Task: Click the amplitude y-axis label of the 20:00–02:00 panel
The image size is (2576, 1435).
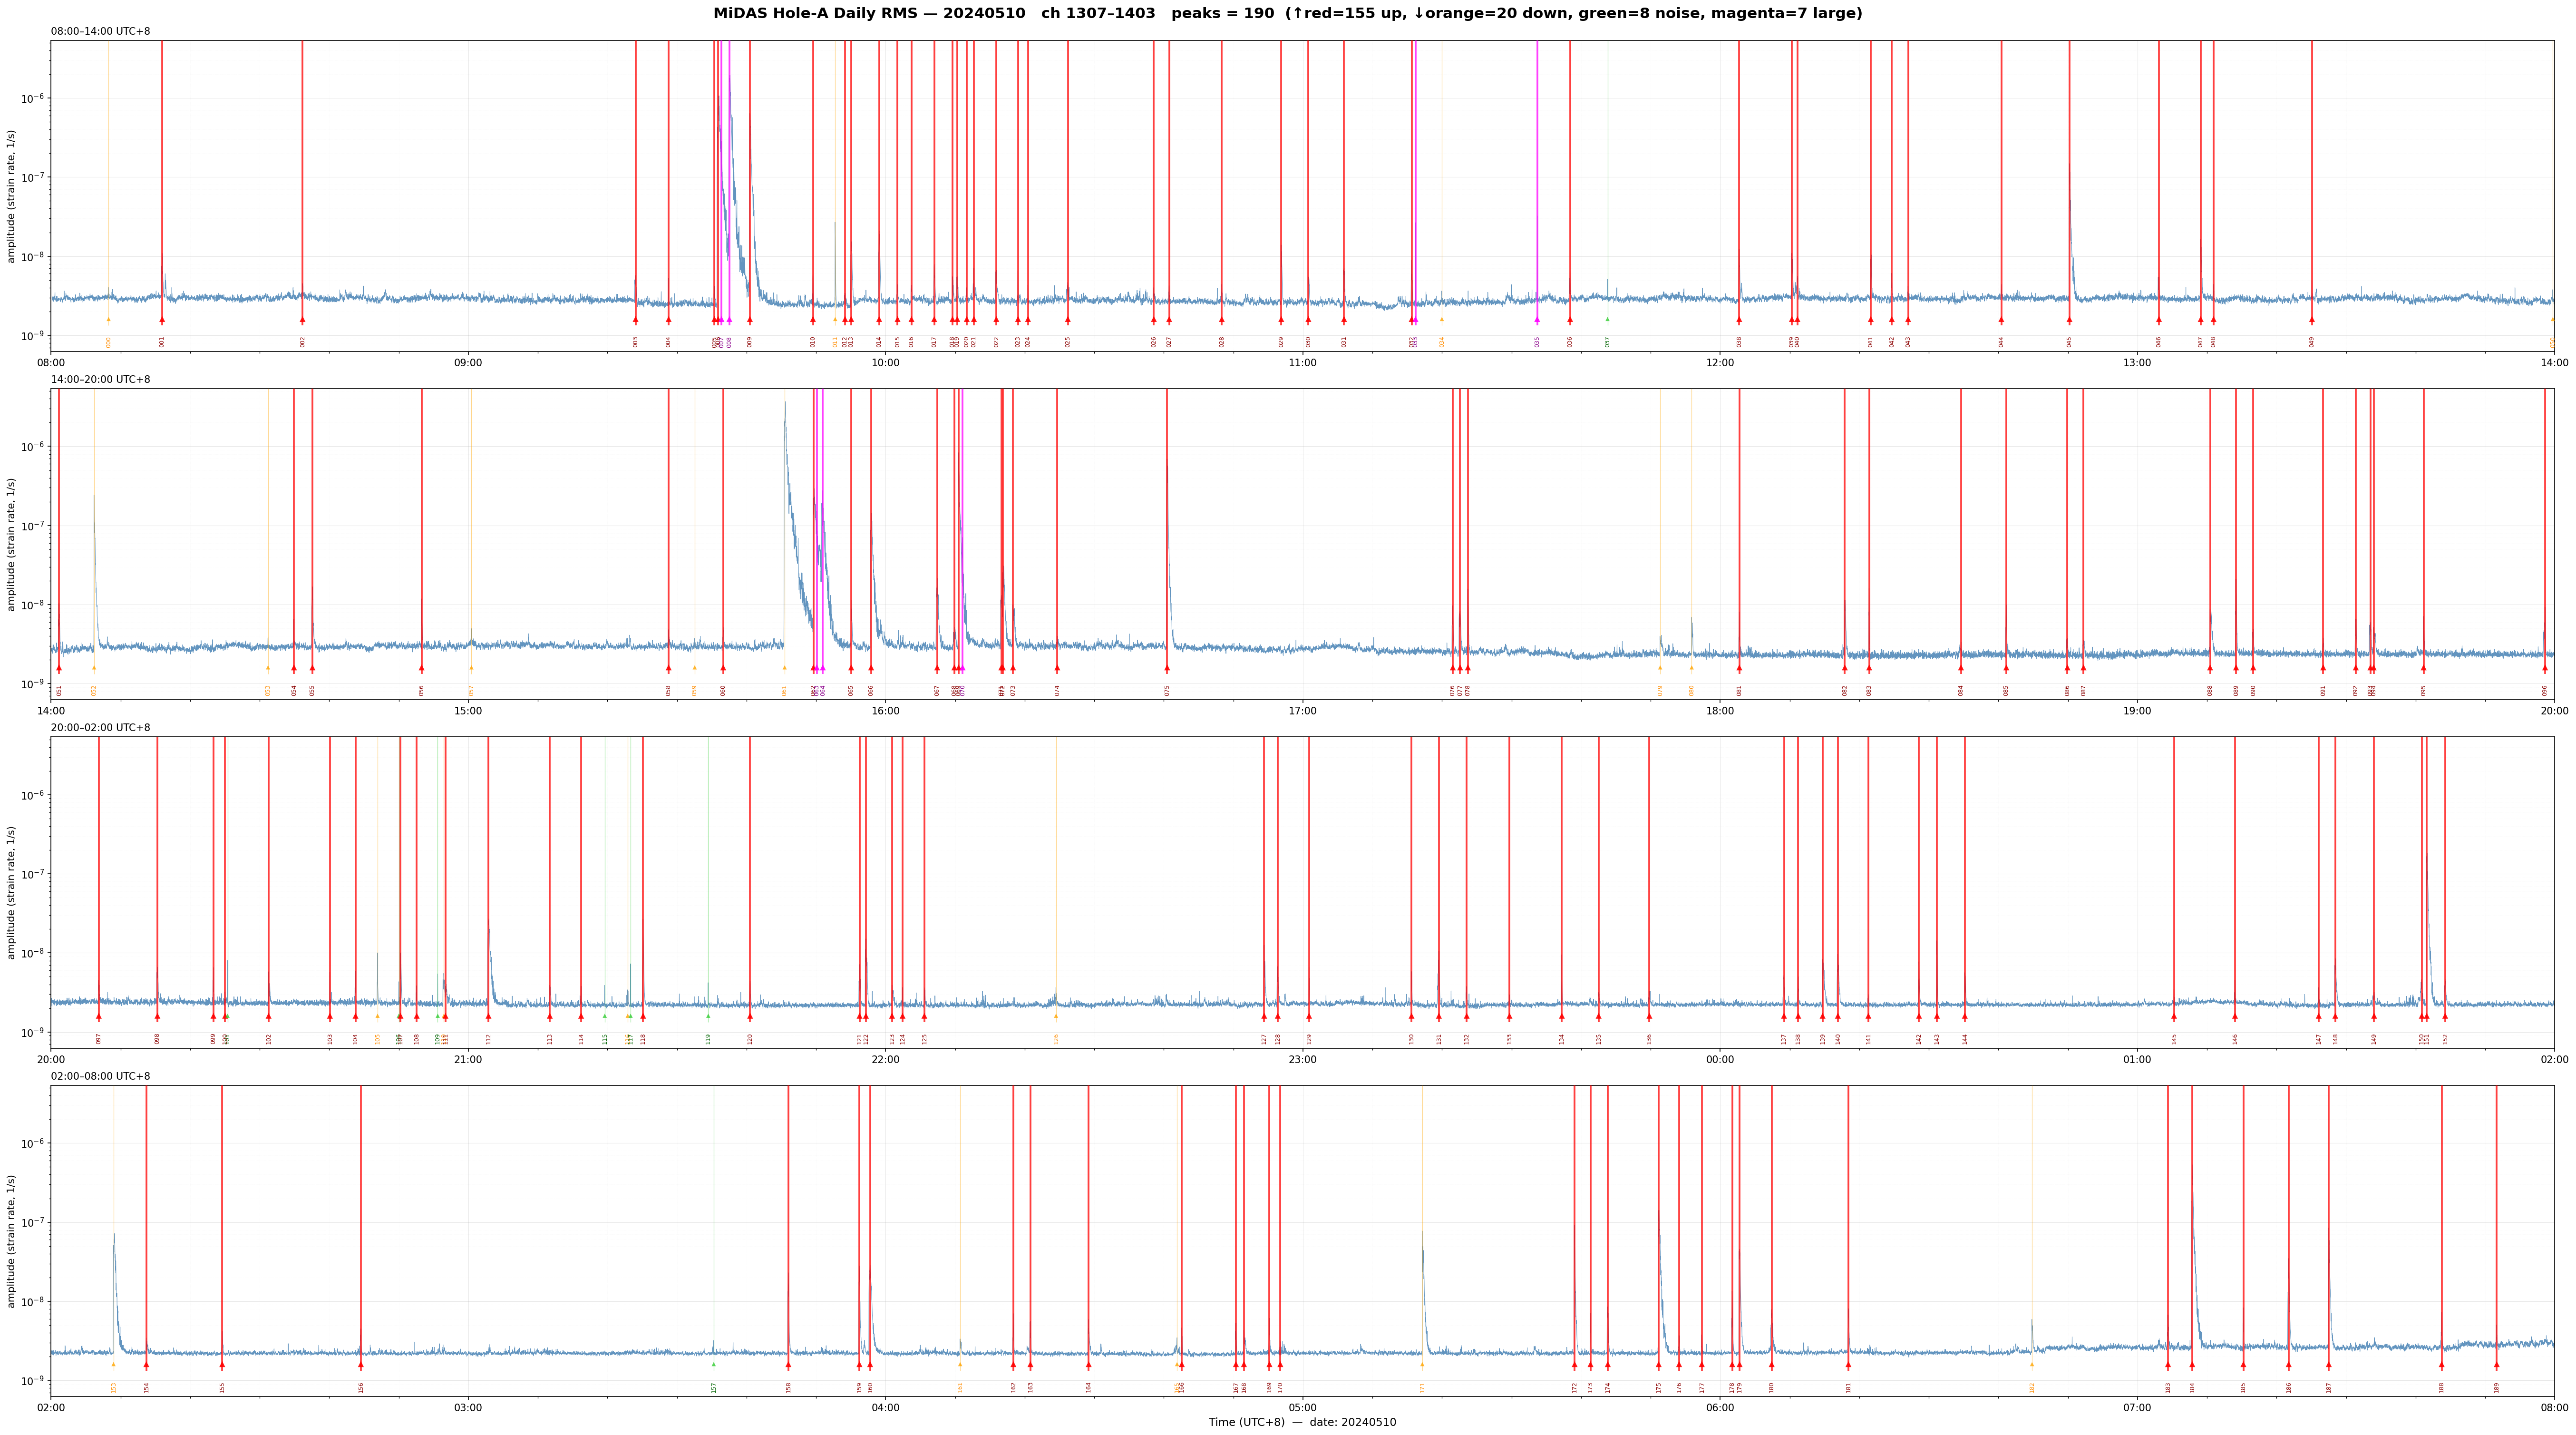Action: (12, 893)
